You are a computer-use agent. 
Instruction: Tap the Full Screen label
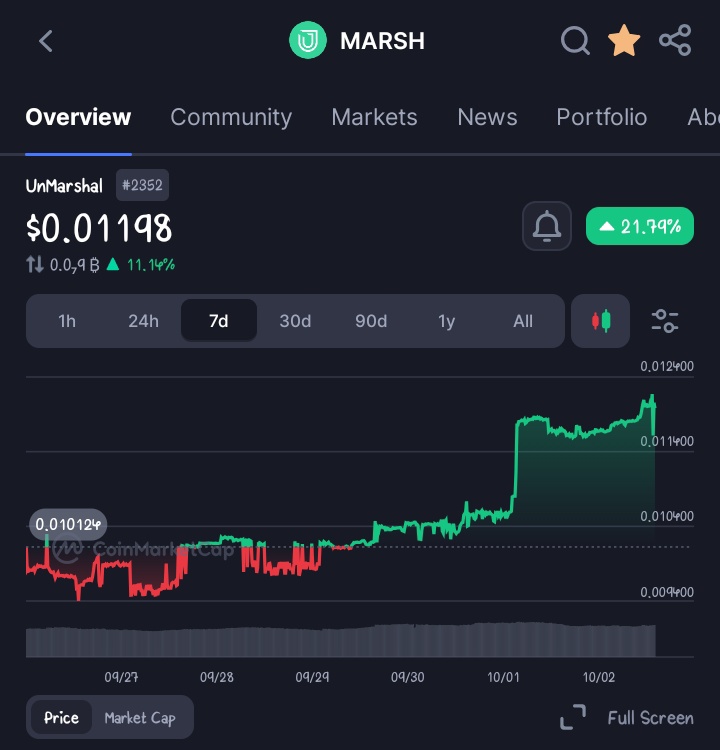(650, 718)
